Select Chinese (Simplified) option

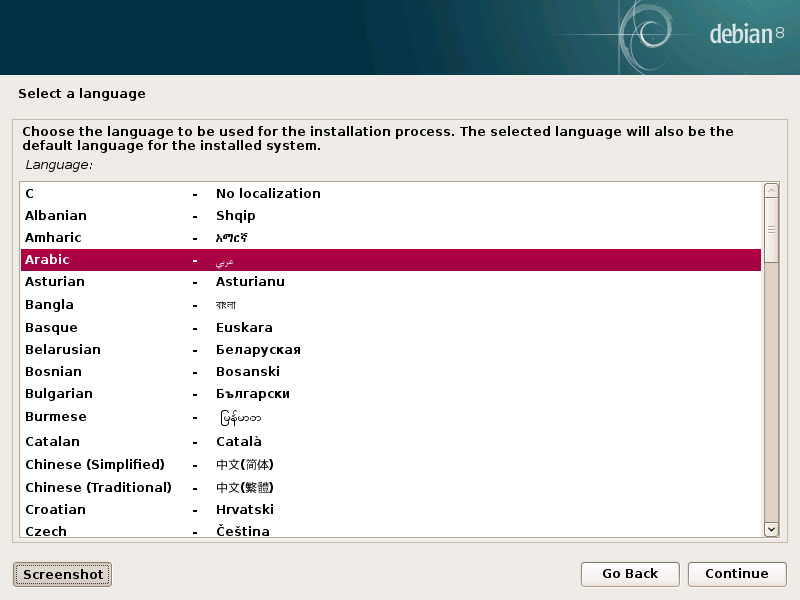coord(390,465)
